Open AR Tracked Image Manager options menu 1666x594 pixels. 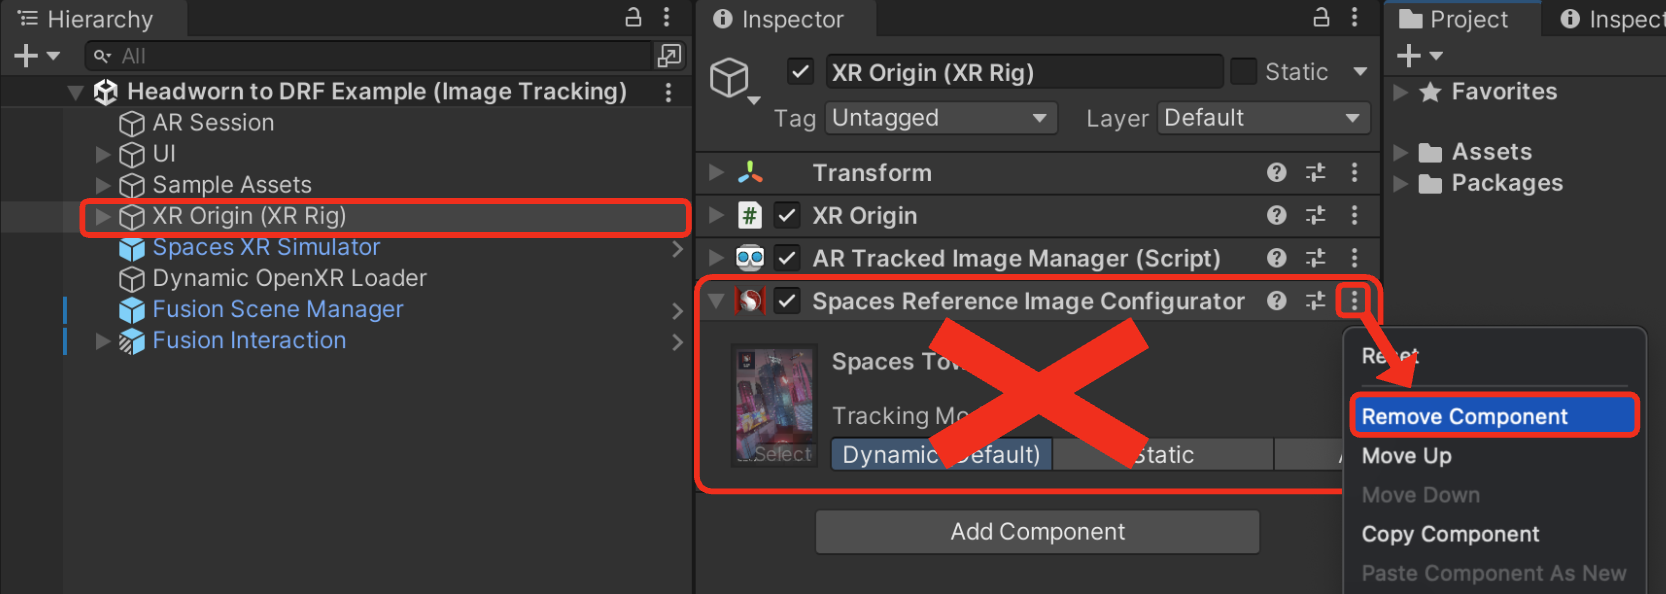pos(1355,258)
